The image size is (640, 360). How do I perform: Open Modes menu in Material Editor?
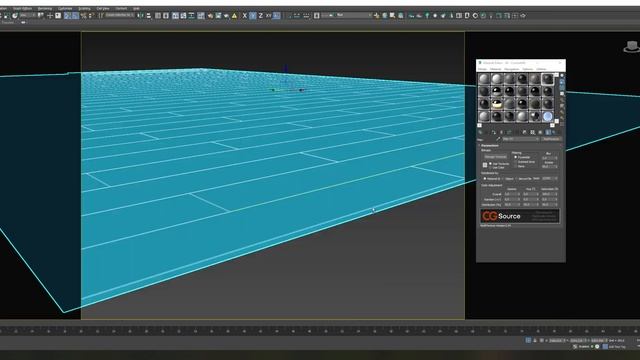(482, 69)
